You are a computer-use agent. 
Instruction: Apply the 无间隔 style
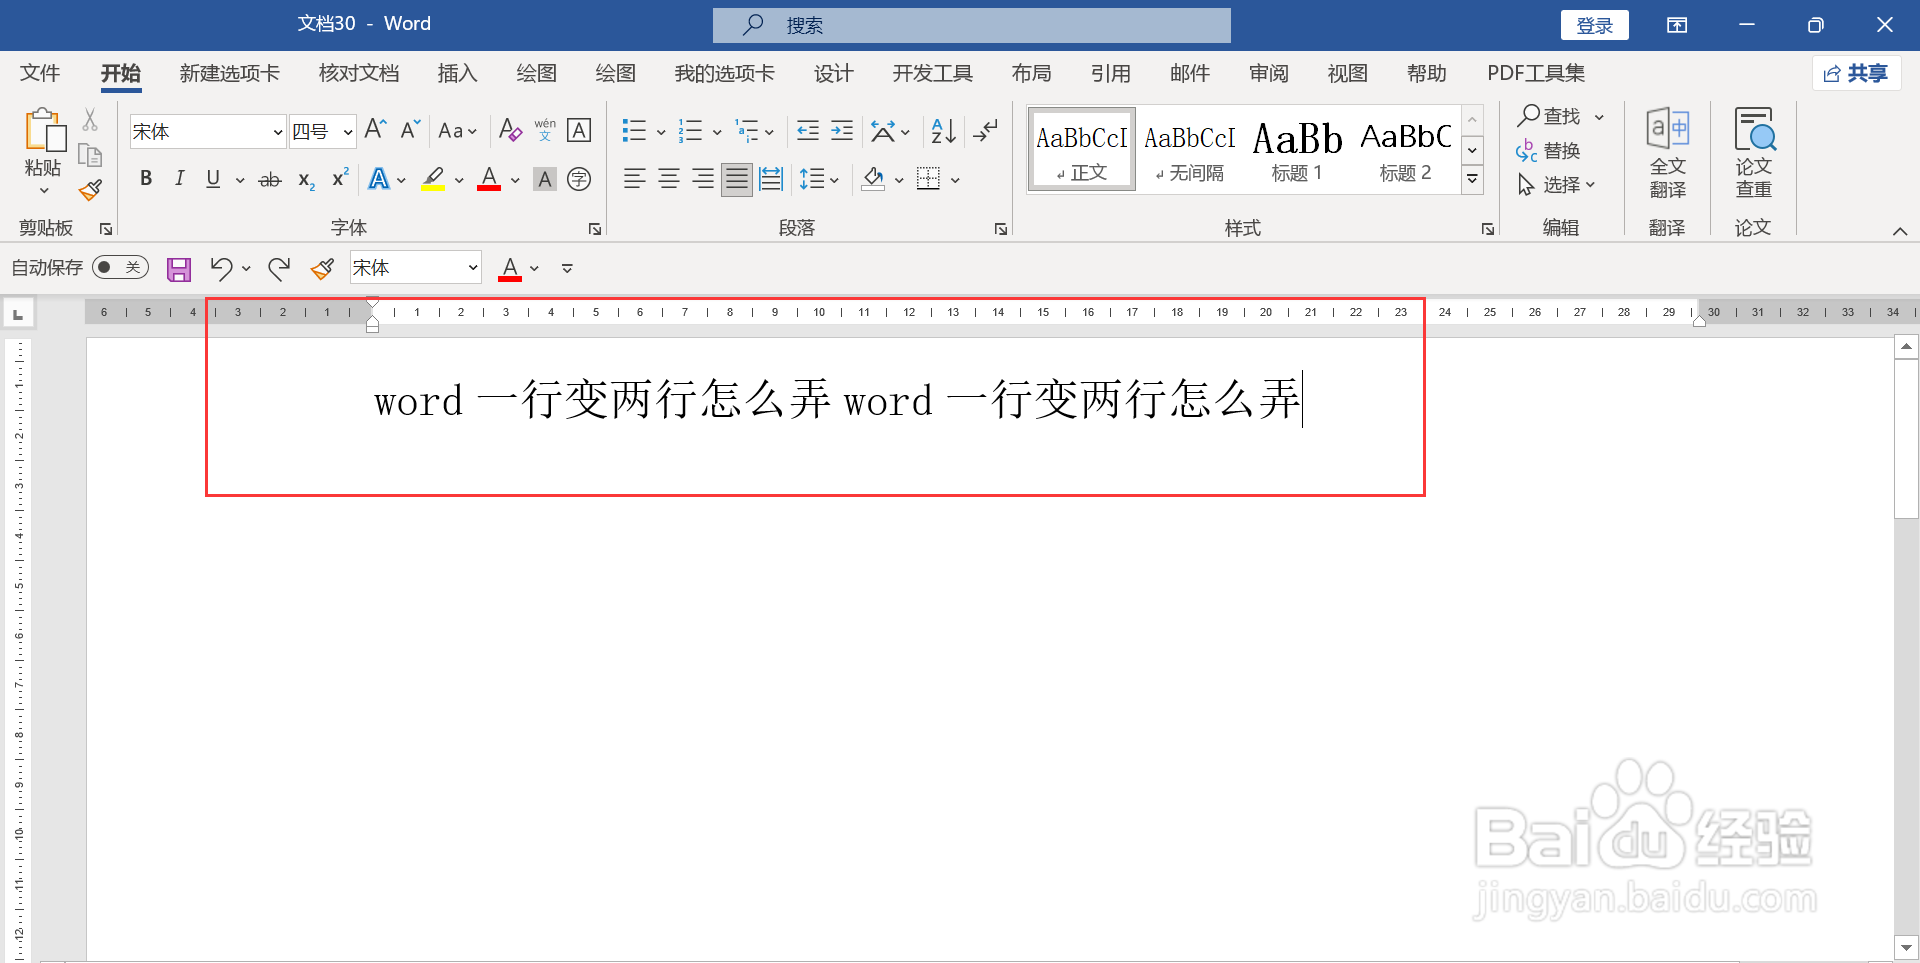tap(1189, 149)
